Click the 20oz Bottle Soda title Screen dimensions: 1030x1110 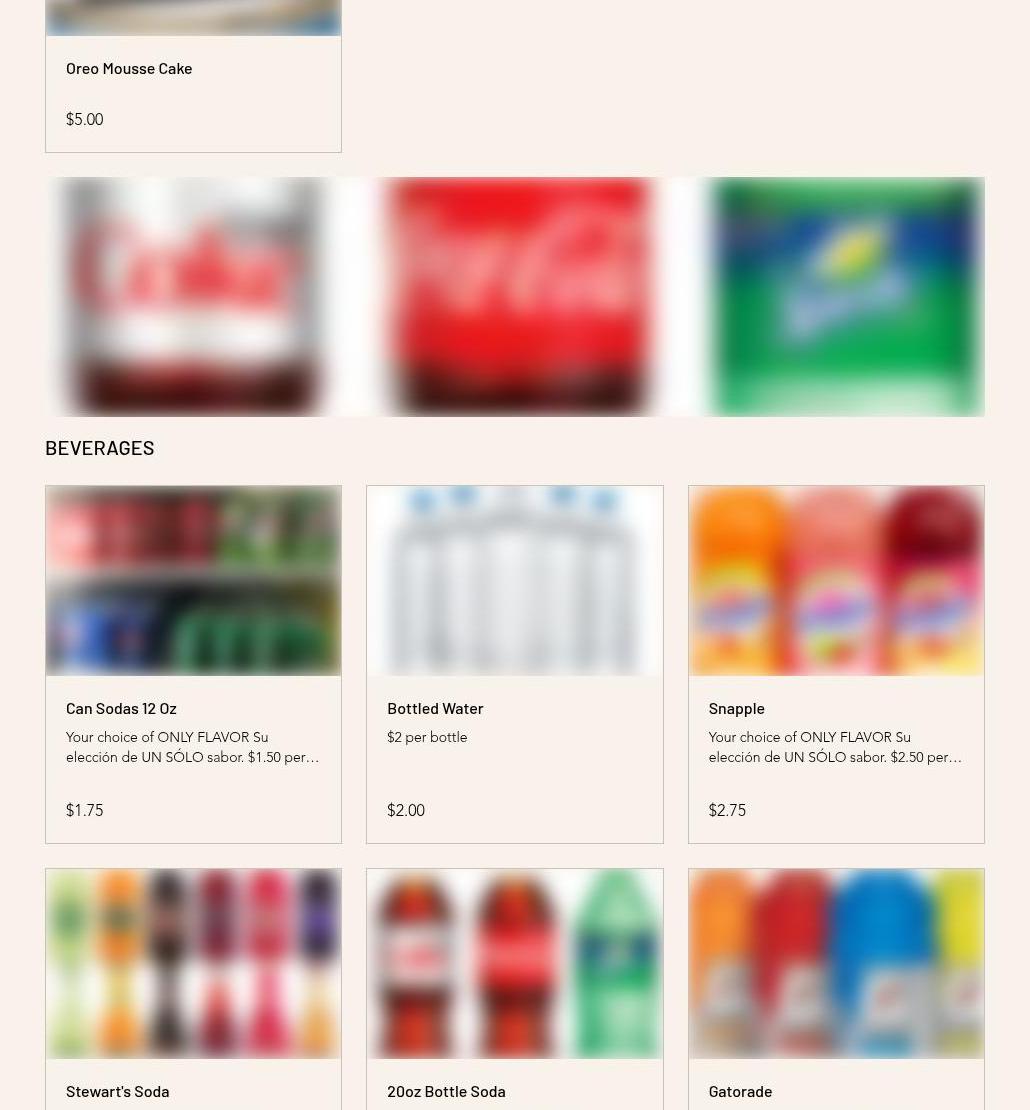(446, 1092)
